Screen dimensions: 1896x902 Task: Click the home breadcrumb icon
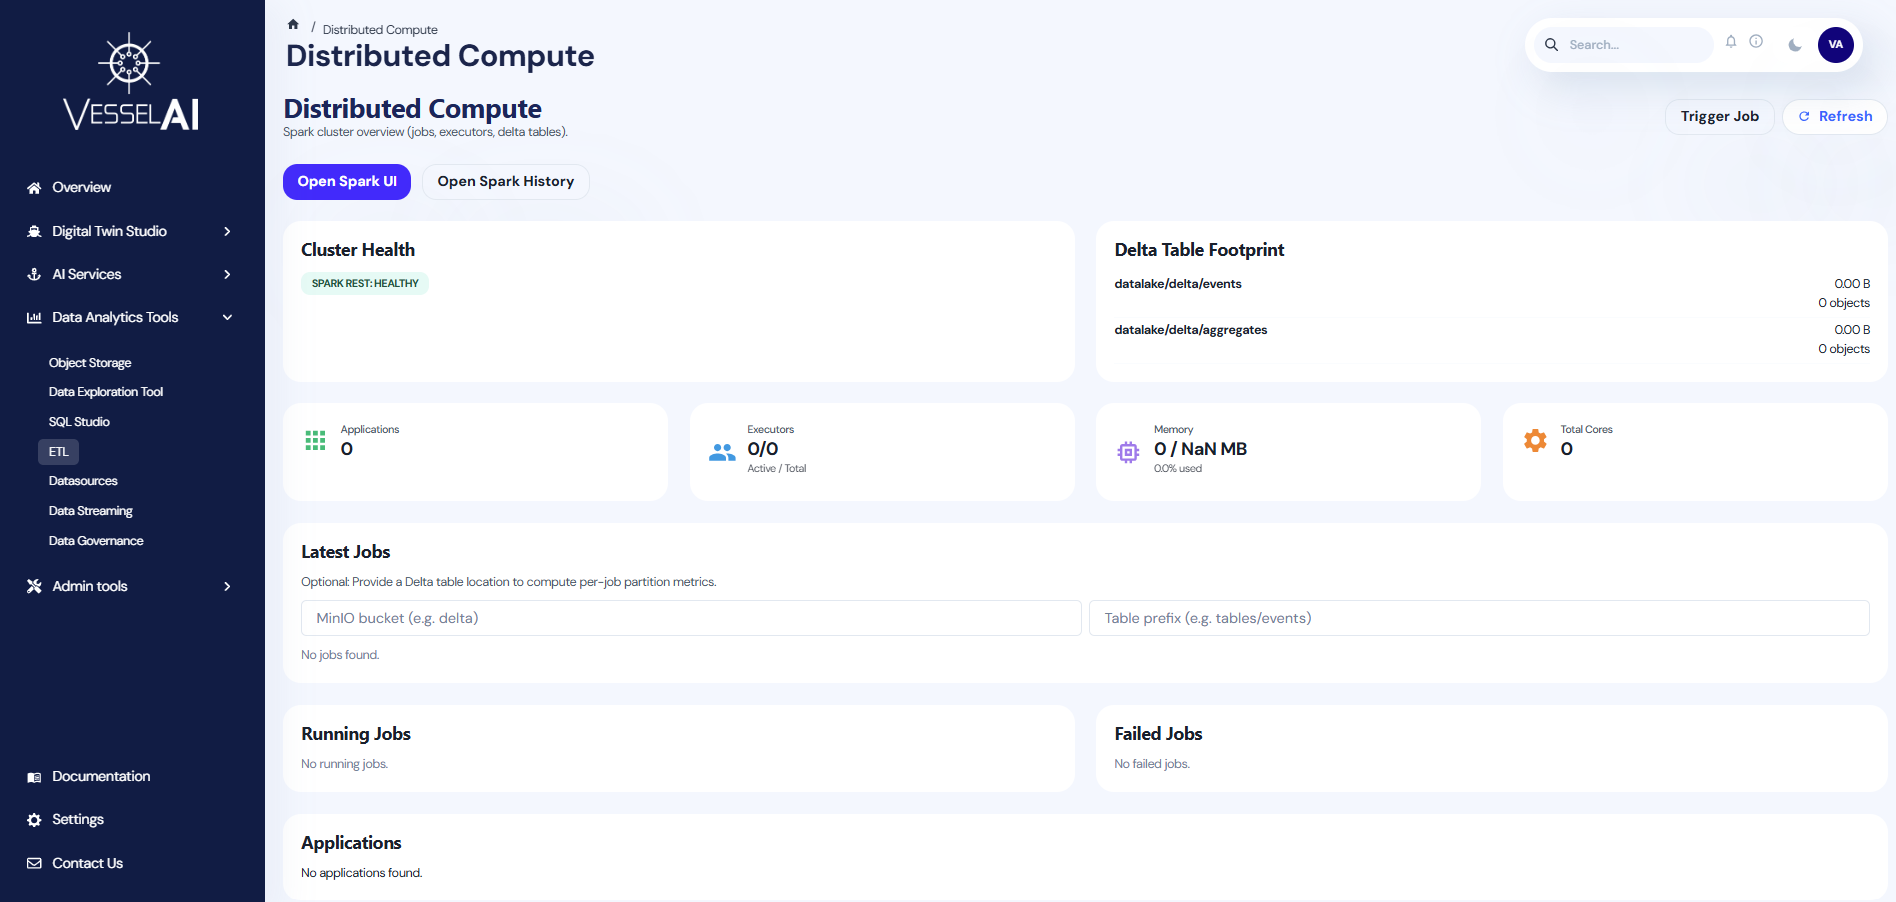(x=293, y=25)
